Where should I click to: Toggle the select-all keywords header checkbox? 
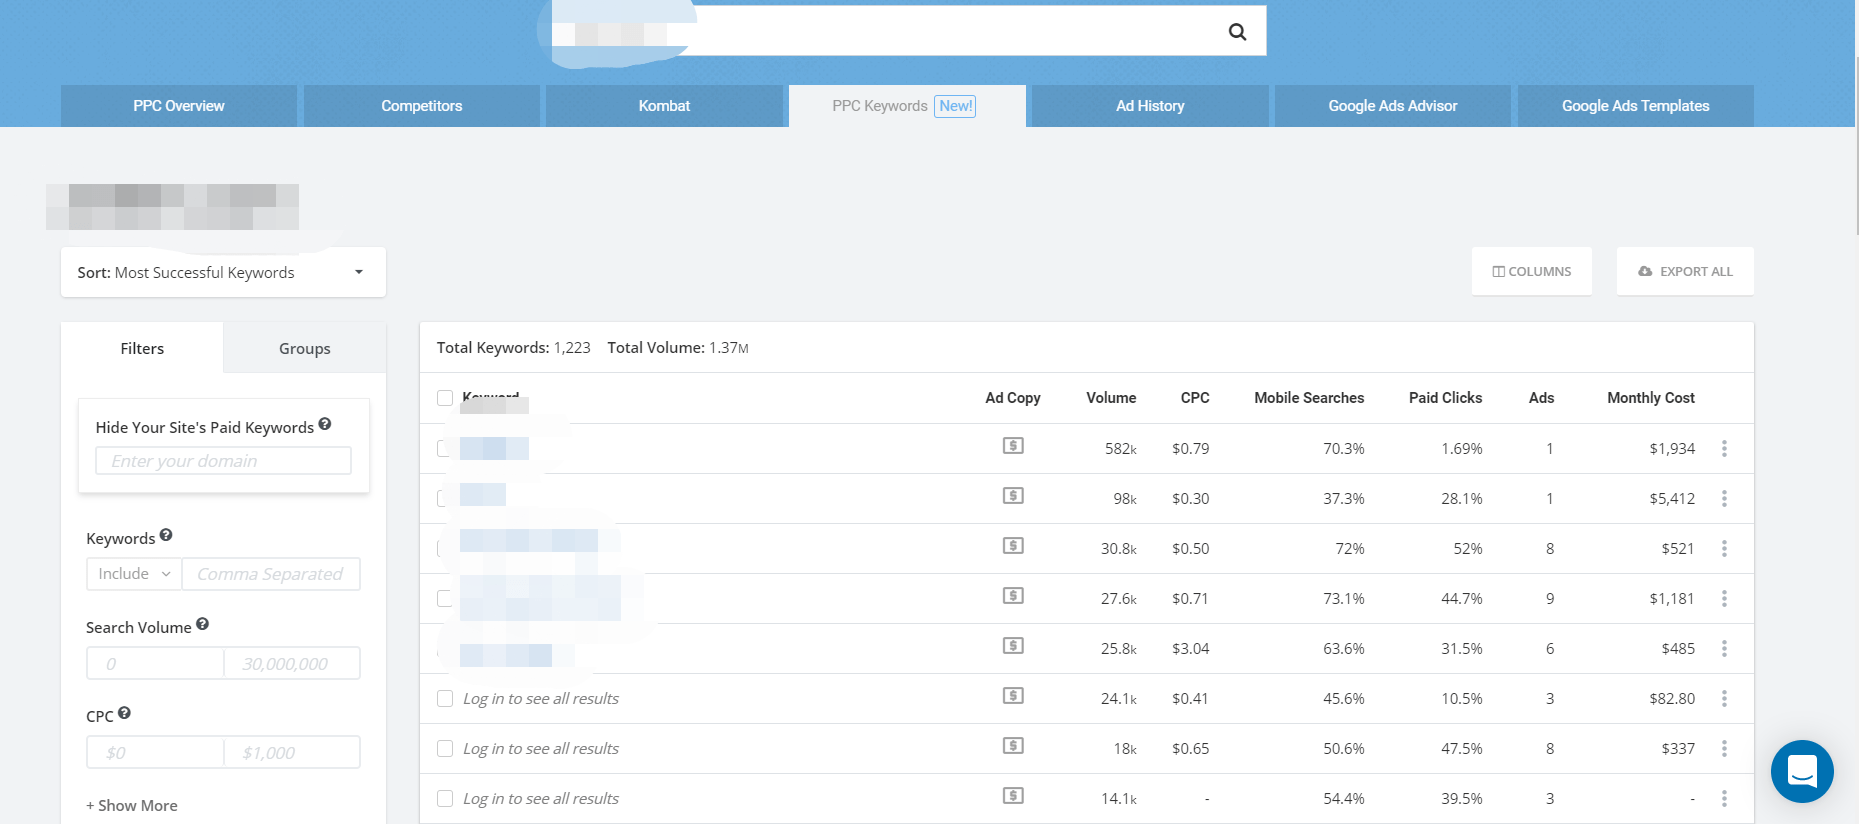pyautogui.click(x=445, y=398)
